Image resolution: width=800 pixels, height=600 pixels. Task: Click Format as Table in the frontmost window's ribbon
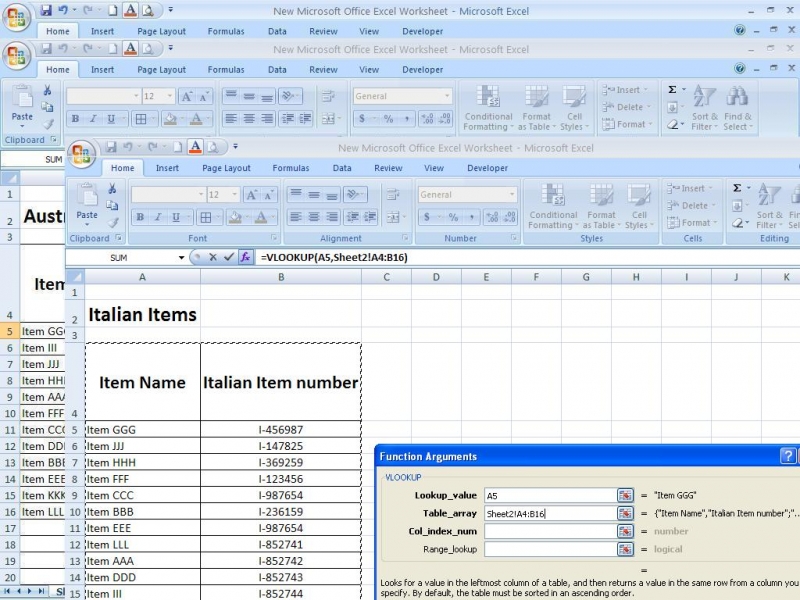601,205
